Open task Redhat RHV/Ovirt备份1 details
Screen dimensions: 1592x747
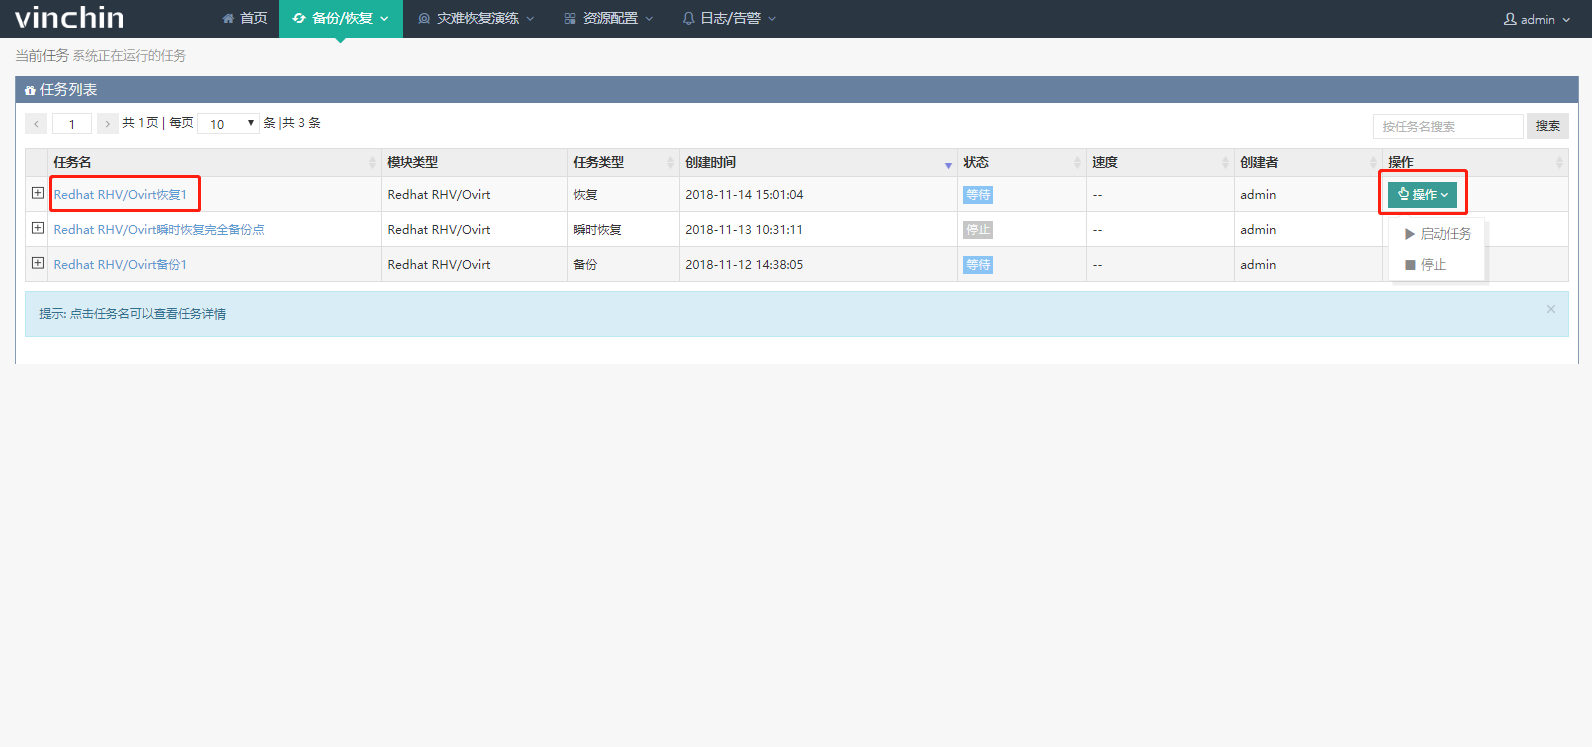click(120, 265)
